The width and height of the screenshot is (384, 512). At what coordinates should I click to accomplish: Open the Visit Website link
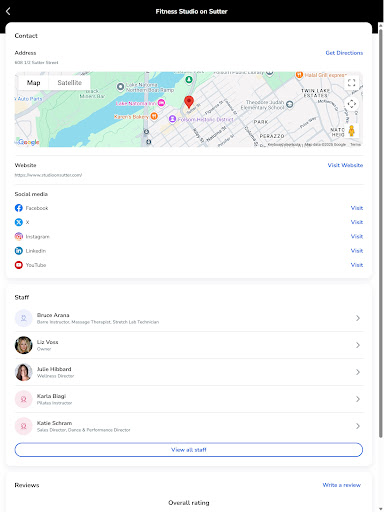345,165
